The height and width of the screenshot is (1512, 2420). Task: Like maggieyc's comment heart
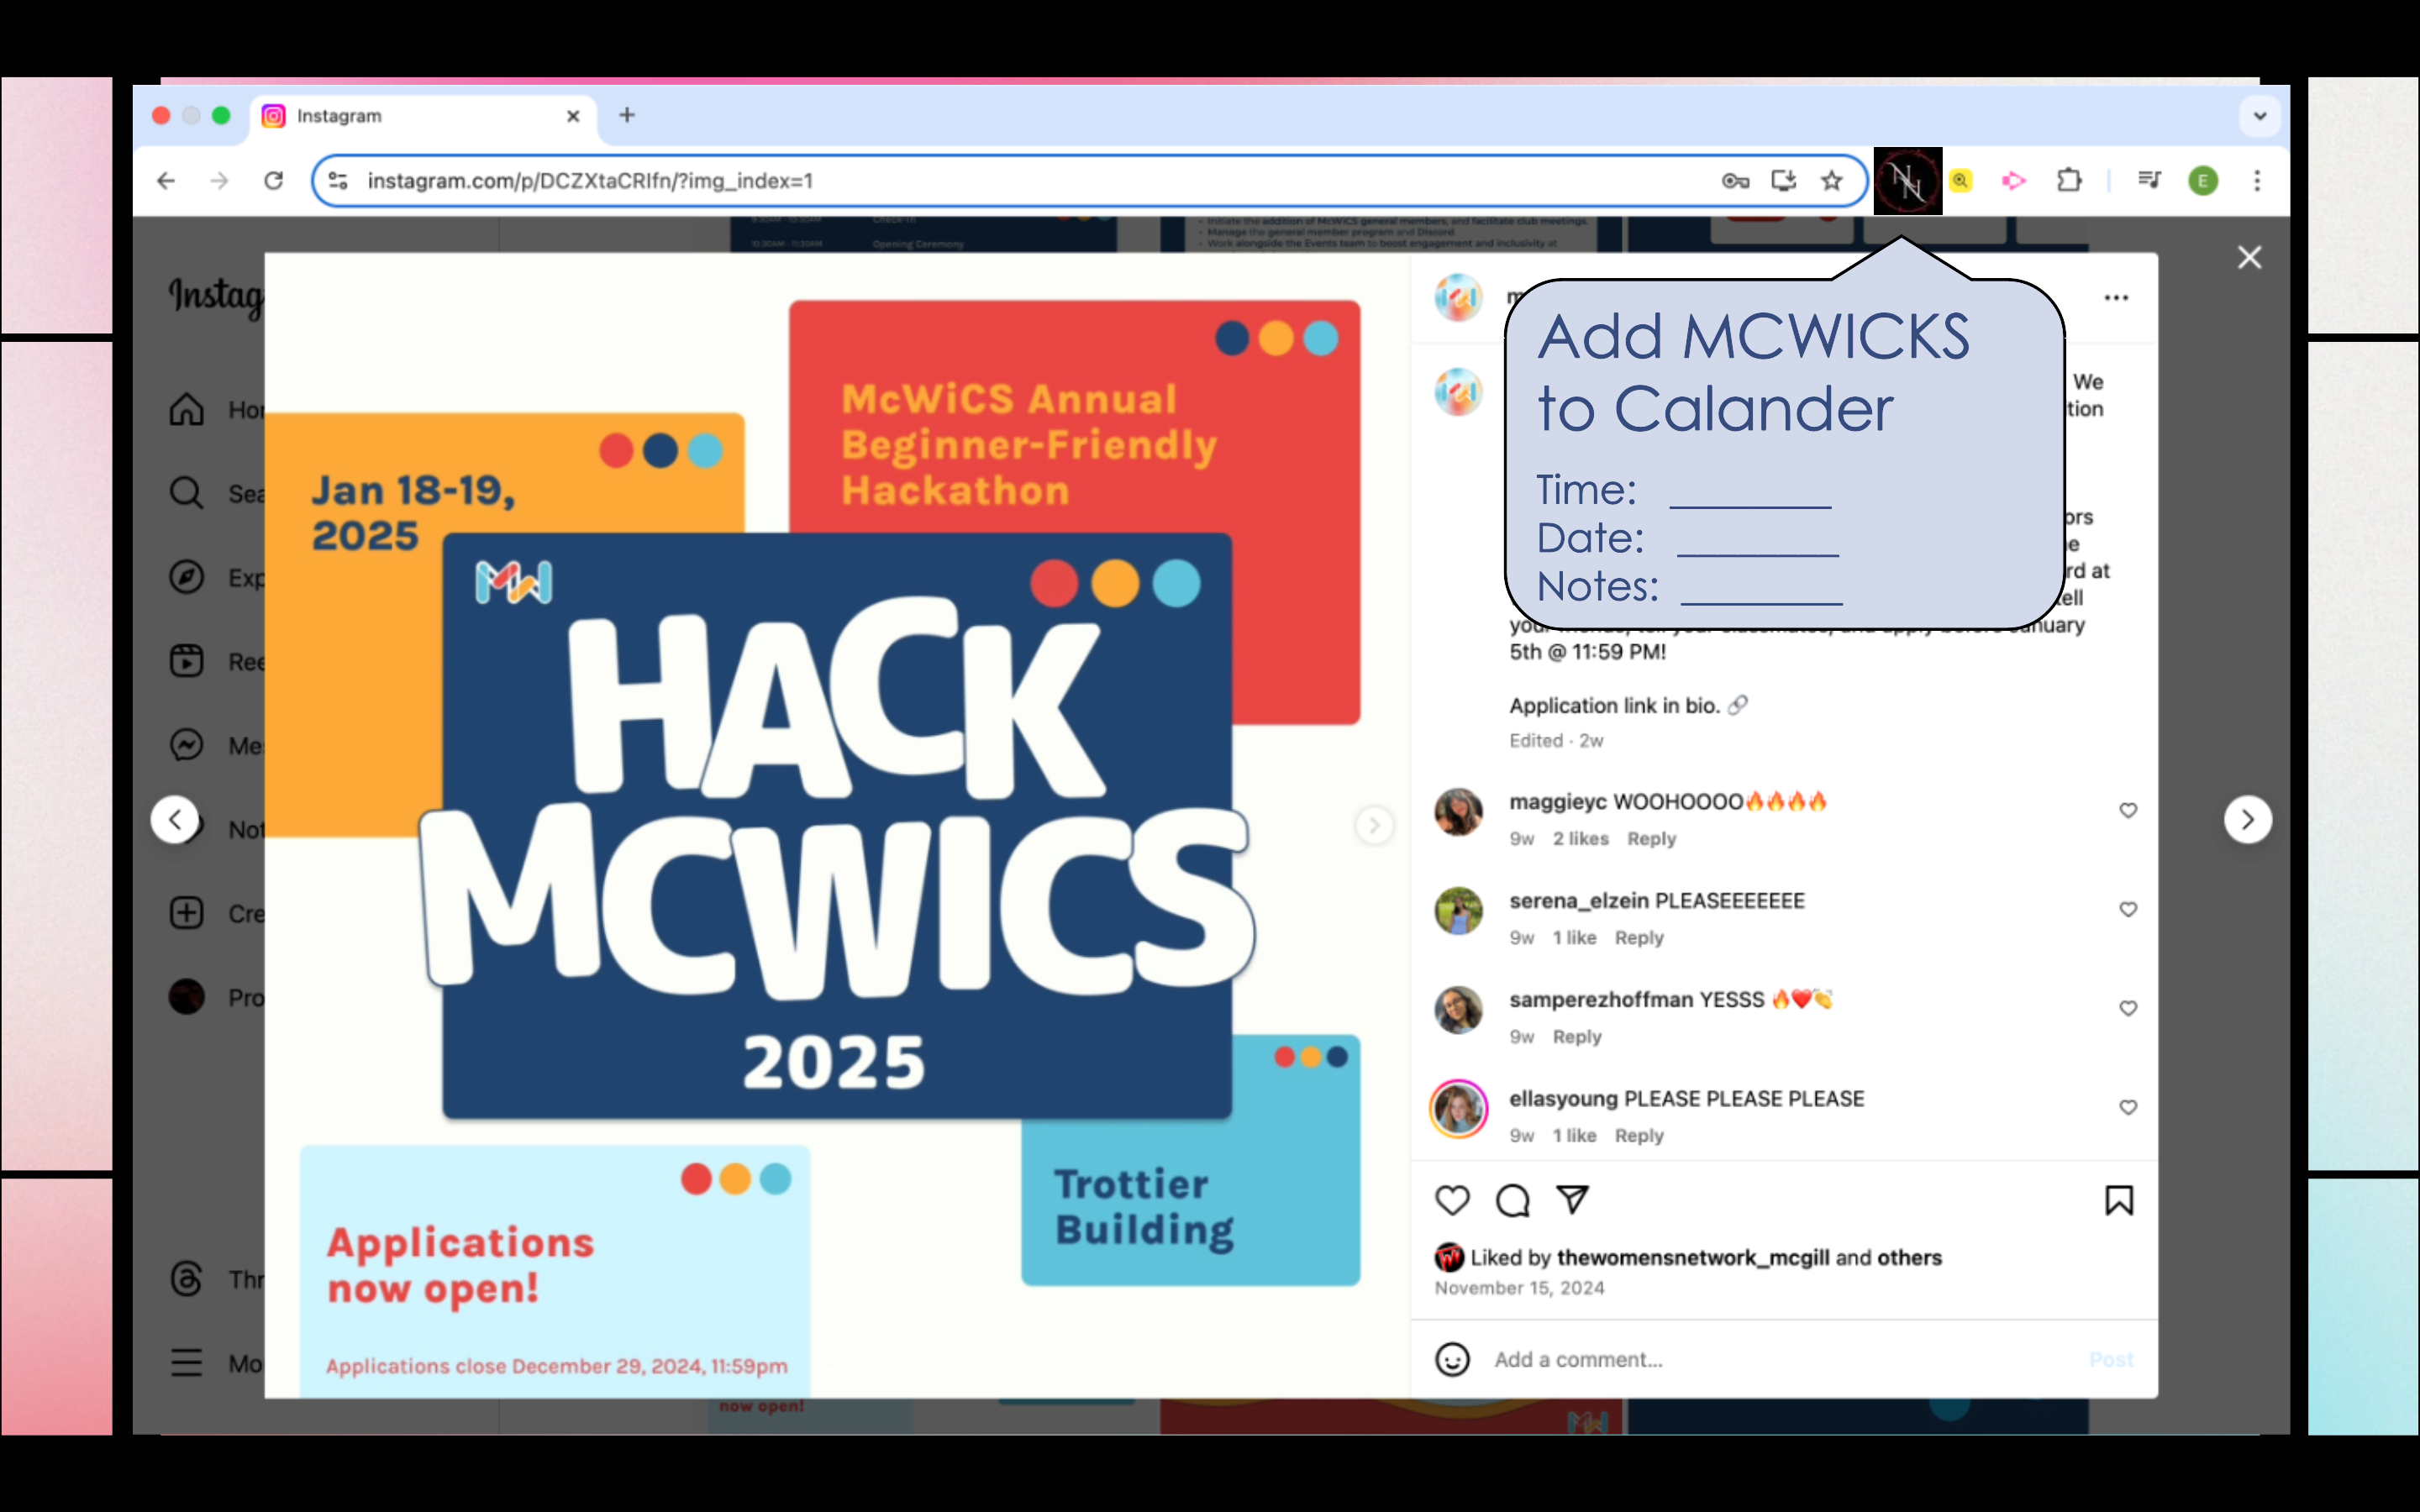click(x=2128, y=810)
